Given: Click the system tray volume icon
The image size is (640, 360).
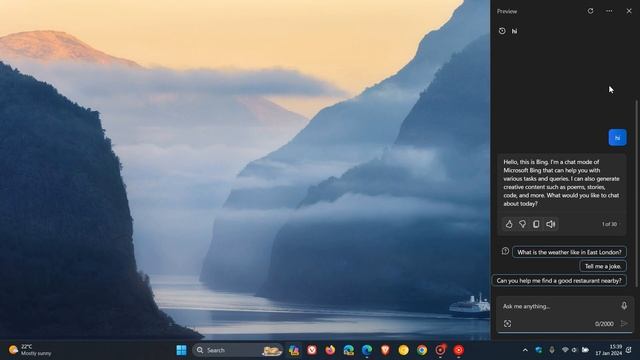Looking at the screenshot, I should click(x=574, y=350).
